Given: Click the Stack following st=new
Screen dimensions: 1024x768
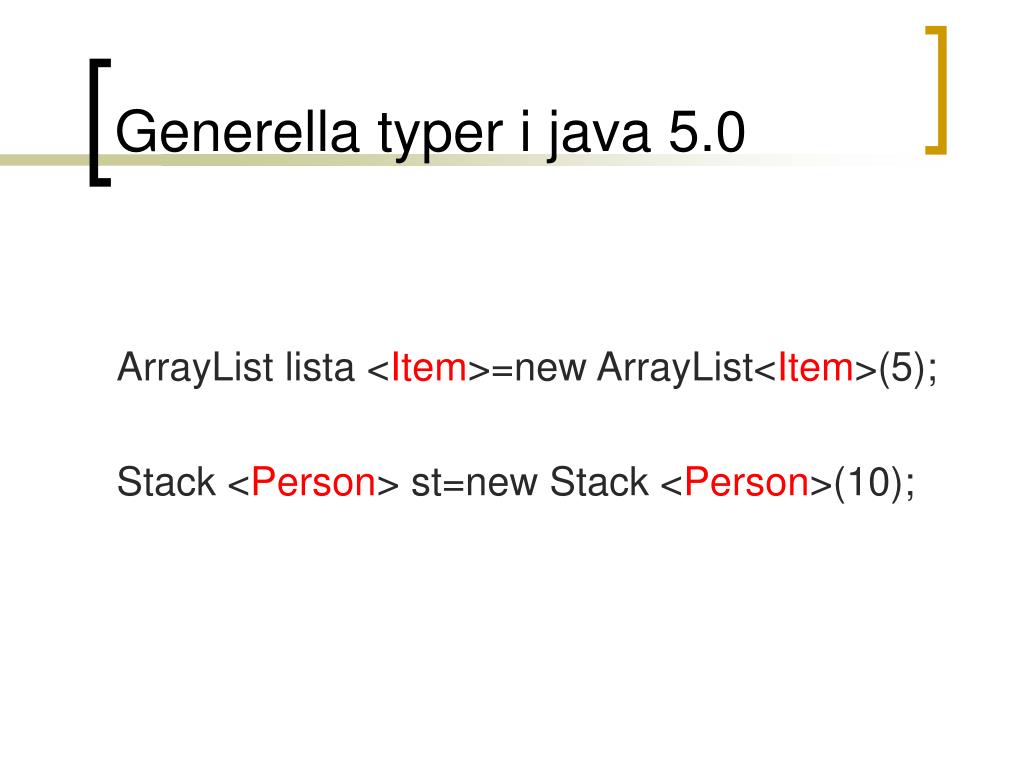Looking at the screenshot, I should pos(599,482).
